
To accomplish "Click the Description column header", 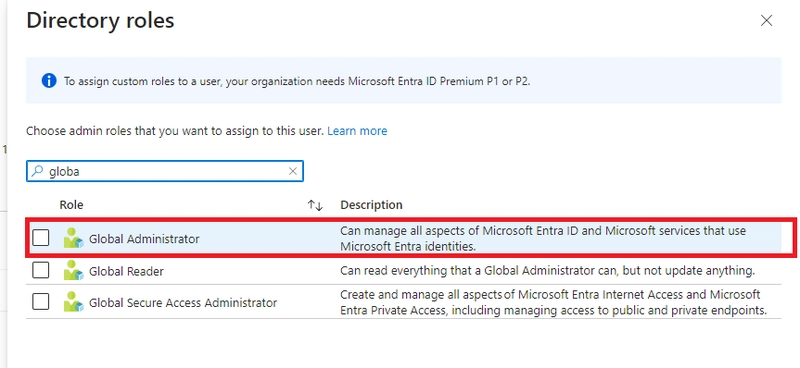I will [371, 205].
